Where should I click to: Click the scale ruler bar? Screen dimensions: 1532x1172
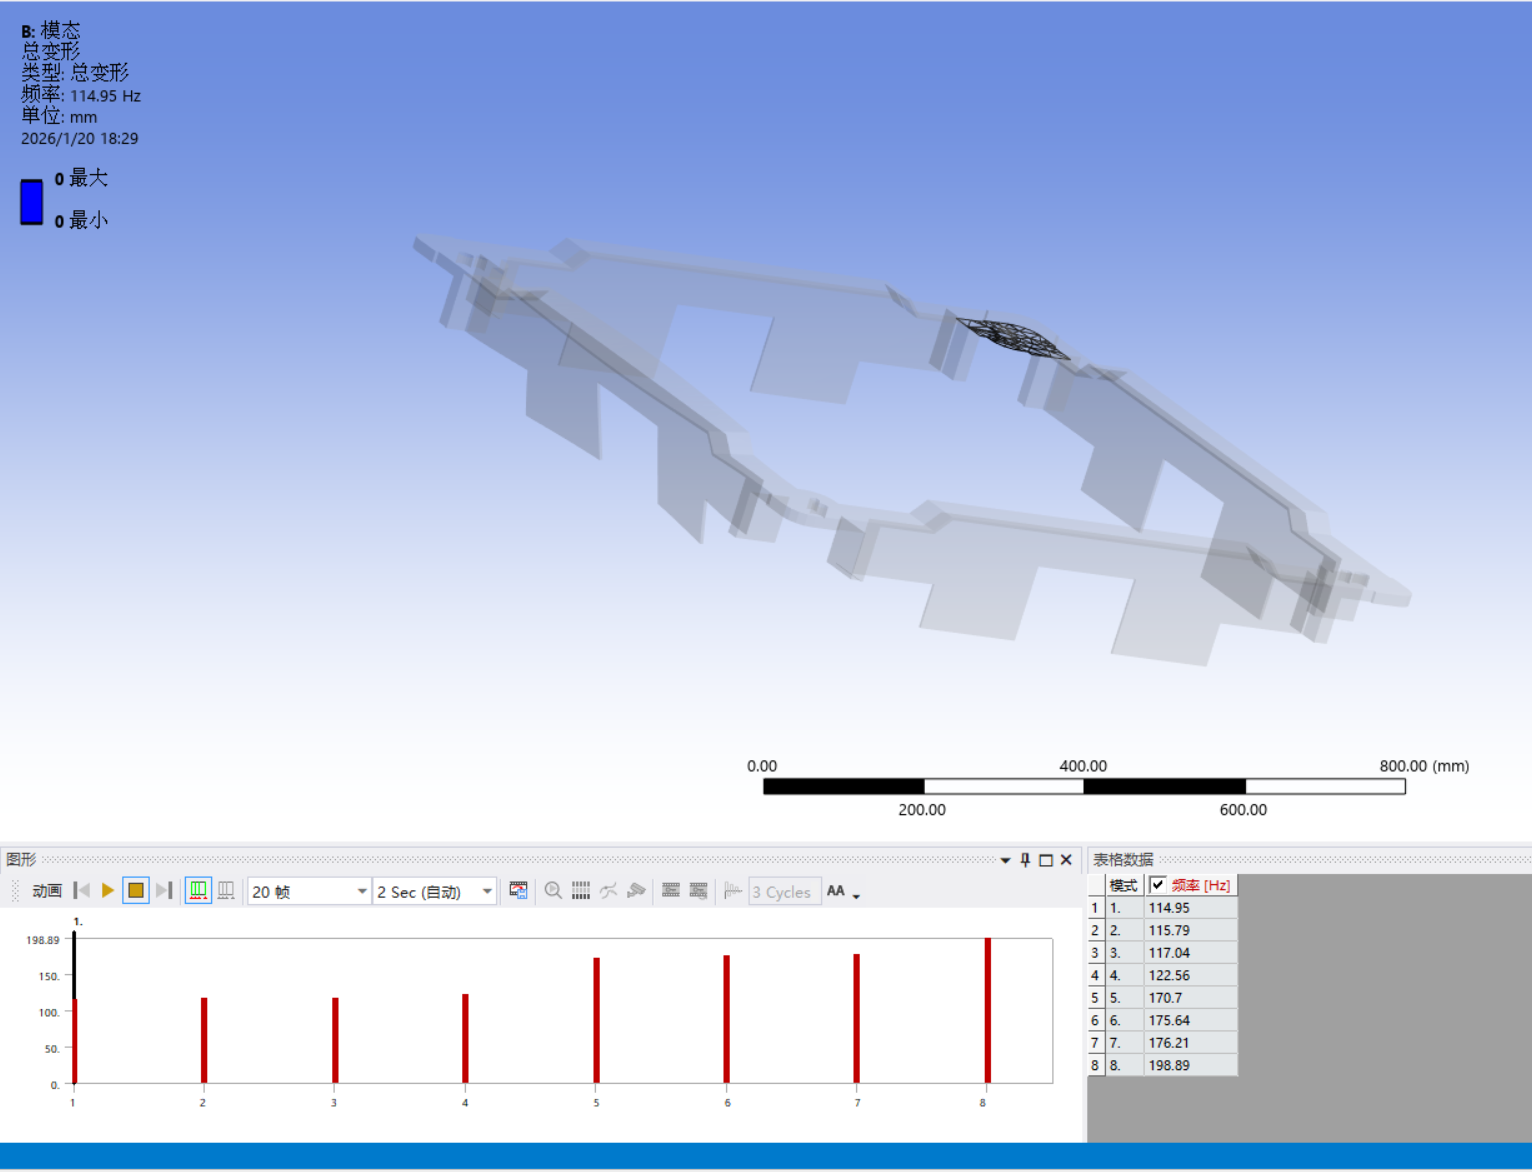[1084, 787]
